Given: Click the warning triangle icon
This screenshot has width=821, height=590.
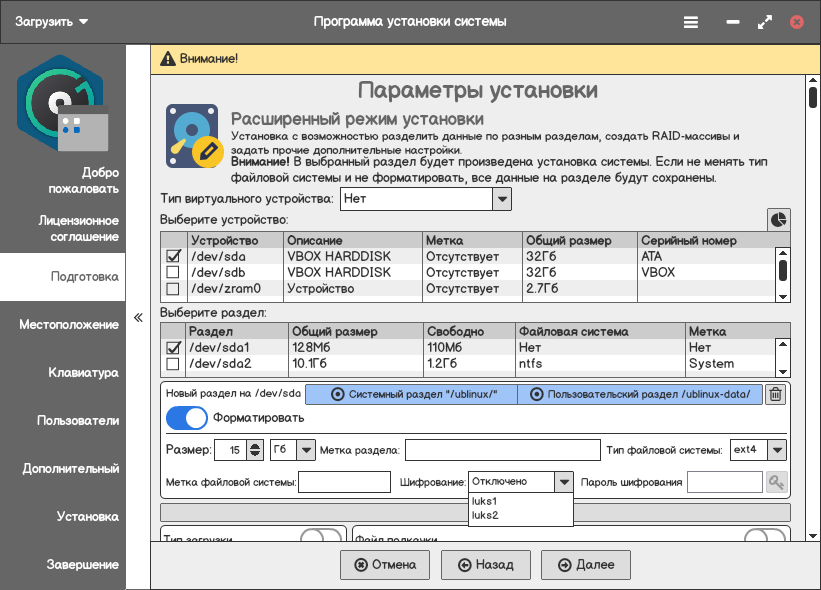Looking at the screenshot, I should 168,59.
